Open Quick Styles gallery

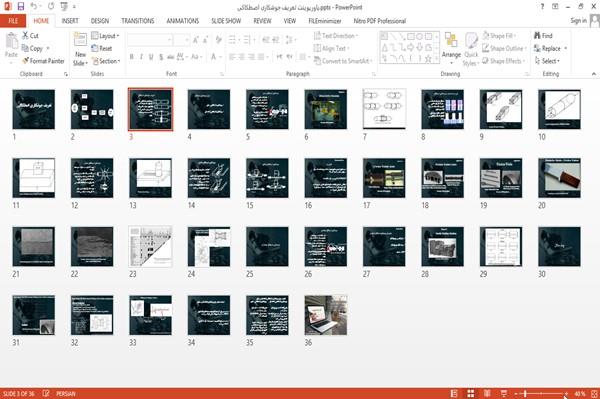(x=471, y=50)
